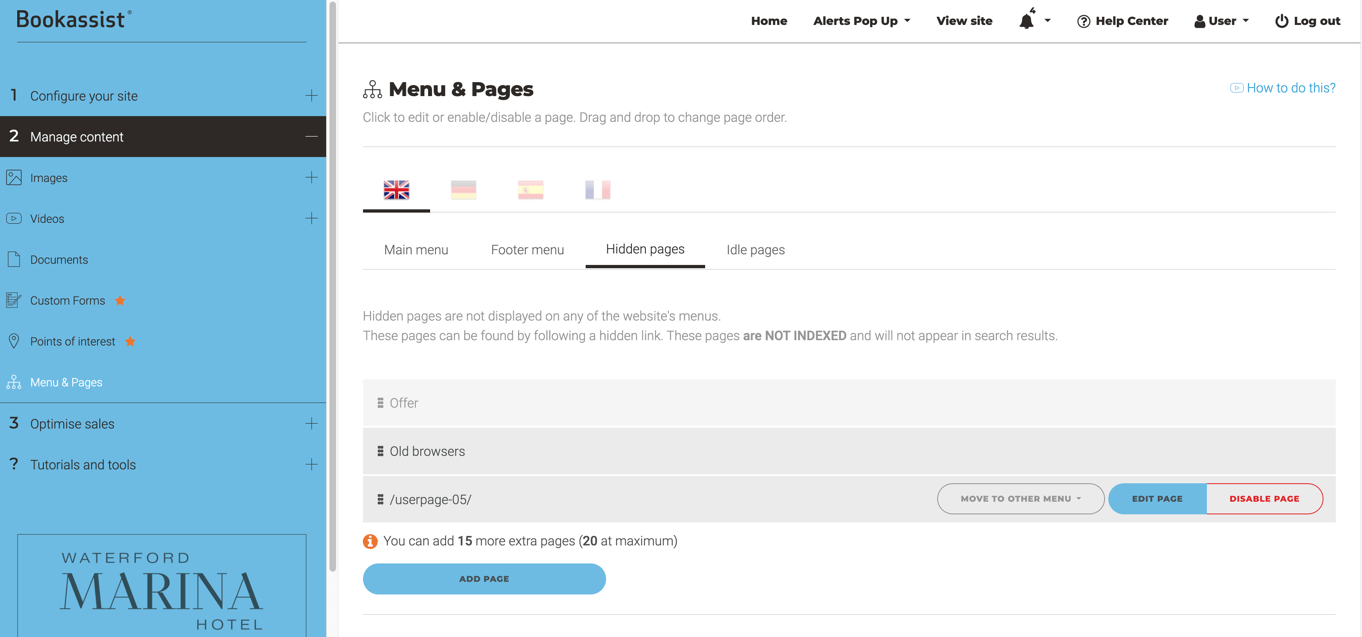Select the Videos sidebar icon
The width and height of the screenshot is (1362, 637).
14,218
